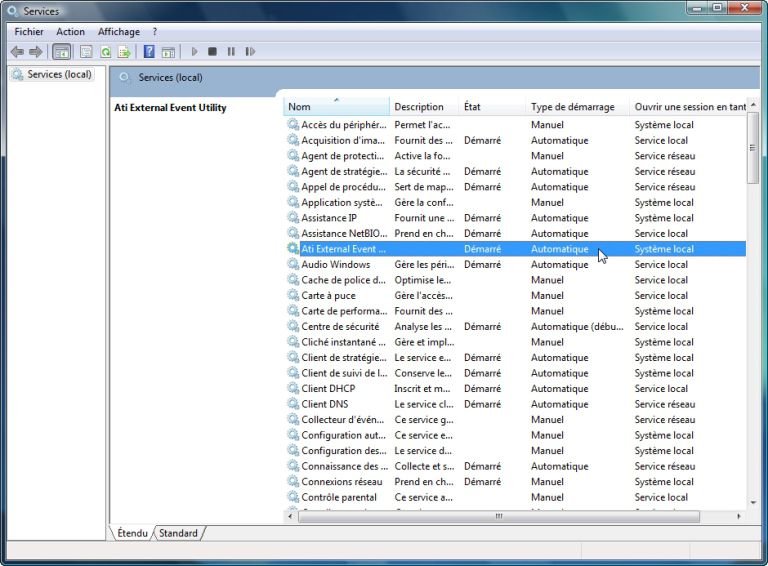
Task: Click the Ati External Event Utility heading
Action: pos(170,108)
